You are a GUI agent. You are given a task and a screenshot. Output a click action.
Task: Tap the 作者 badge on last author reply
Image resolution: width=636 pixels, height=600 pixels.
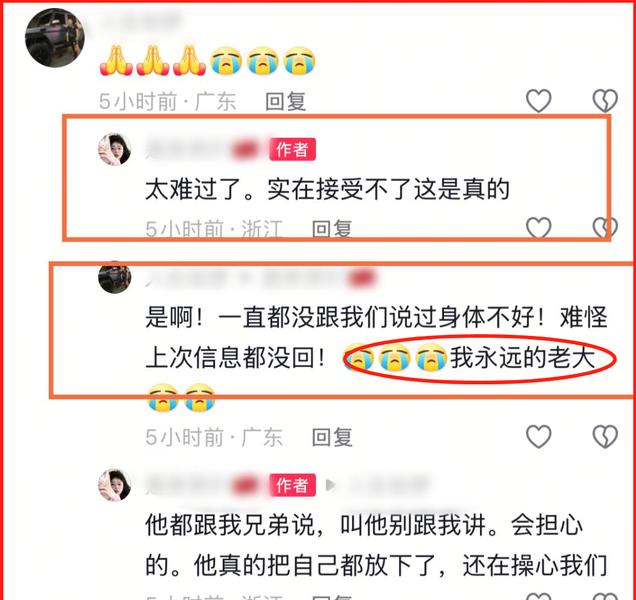[292, 485]
